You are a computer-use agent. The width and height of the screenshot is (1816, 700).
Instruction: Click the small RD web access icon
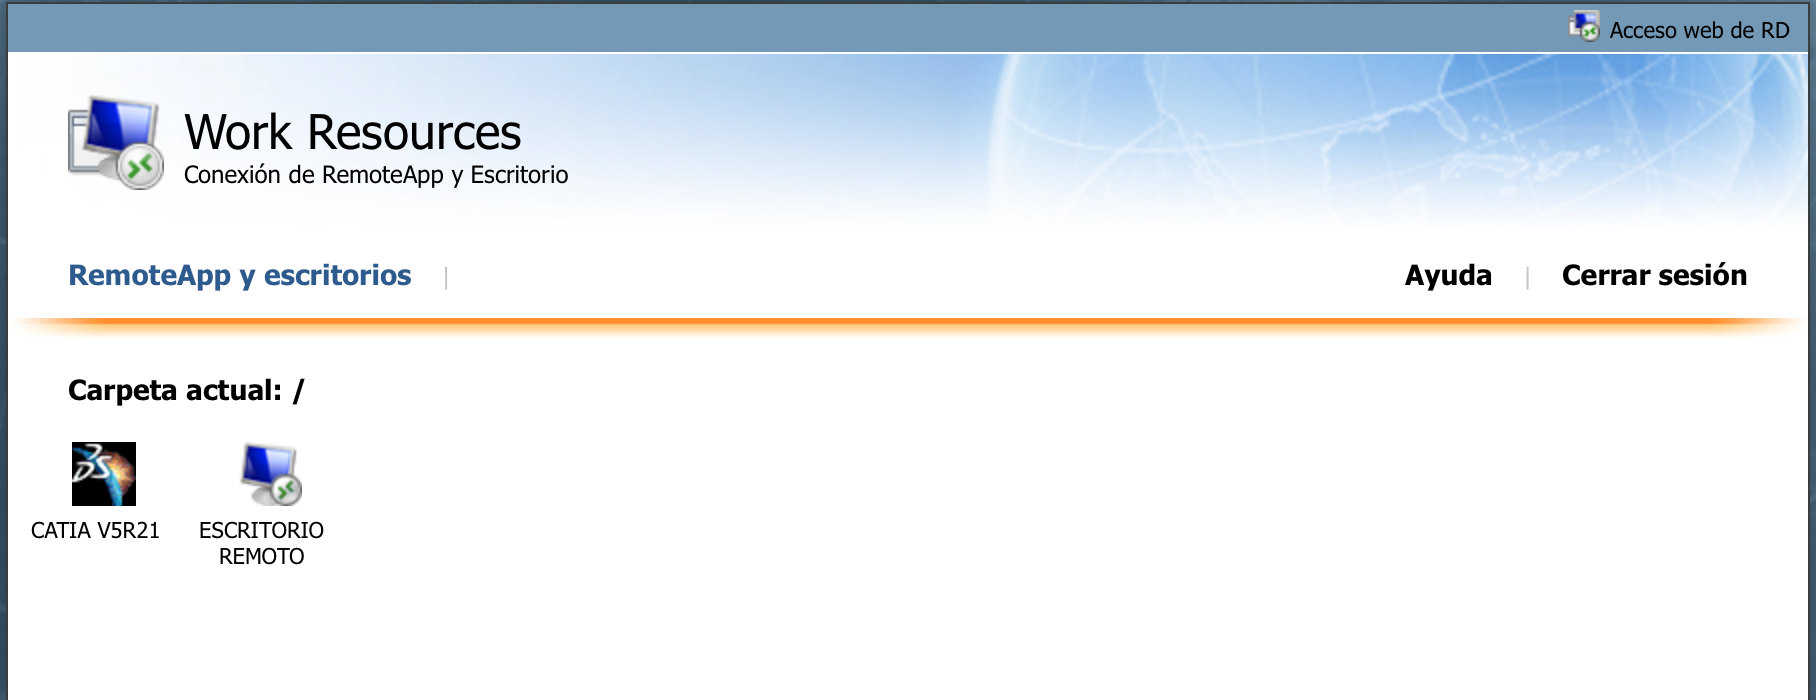pos(1584,27)
